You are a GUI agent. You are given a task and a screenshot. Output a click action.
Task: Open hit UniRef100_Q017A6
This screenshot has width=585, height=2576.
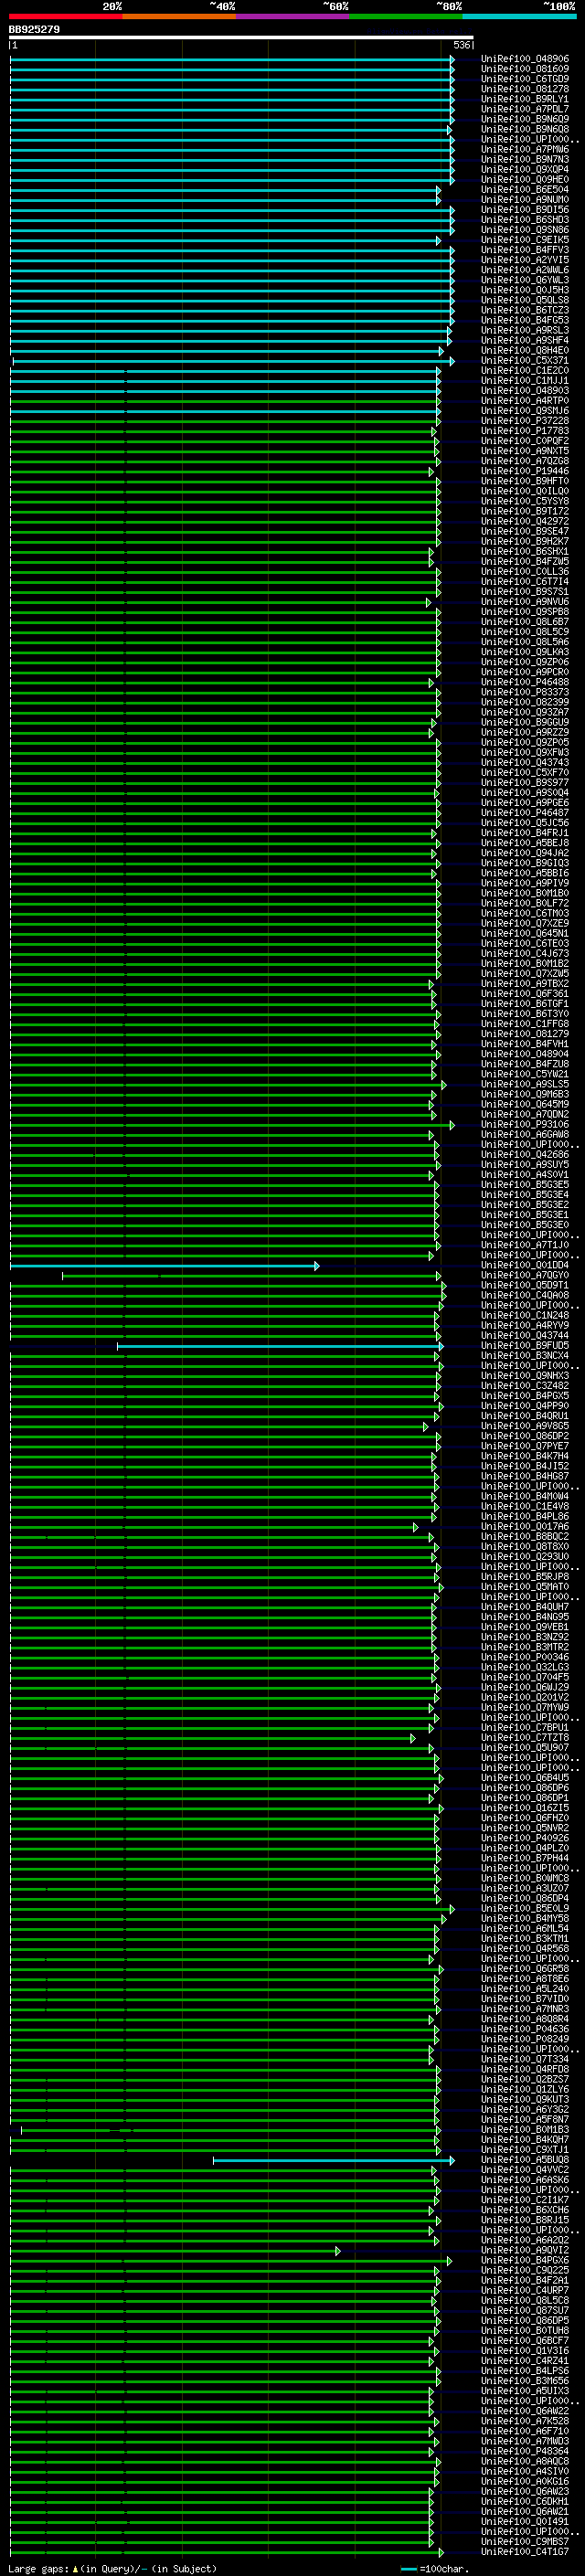[525, 1527]
